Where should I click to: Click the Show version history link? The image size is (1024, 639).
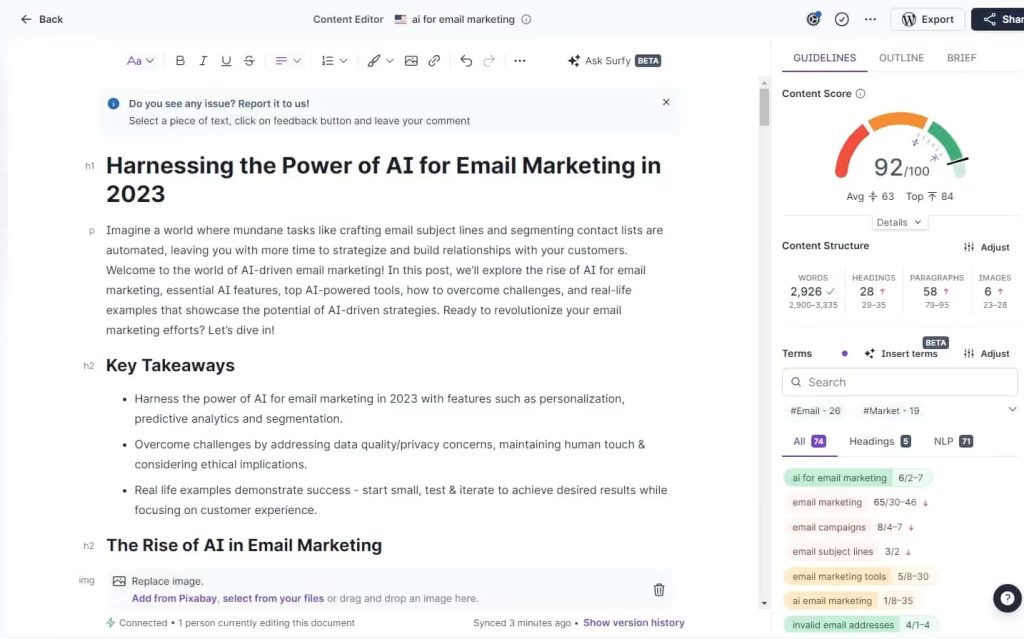tap(633, 622)
